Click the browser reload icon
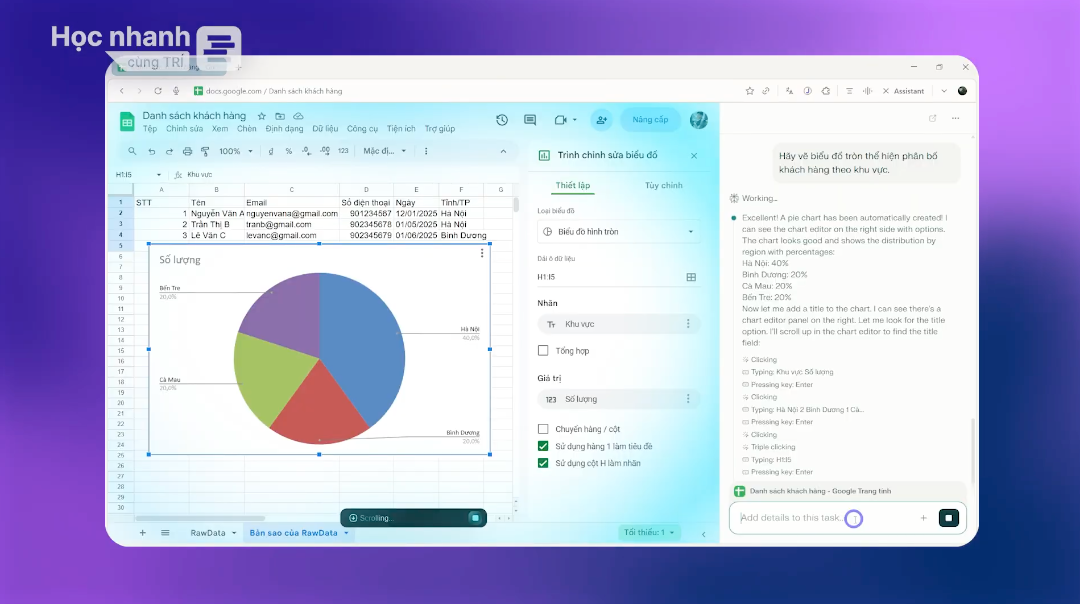 coord(158,91)
